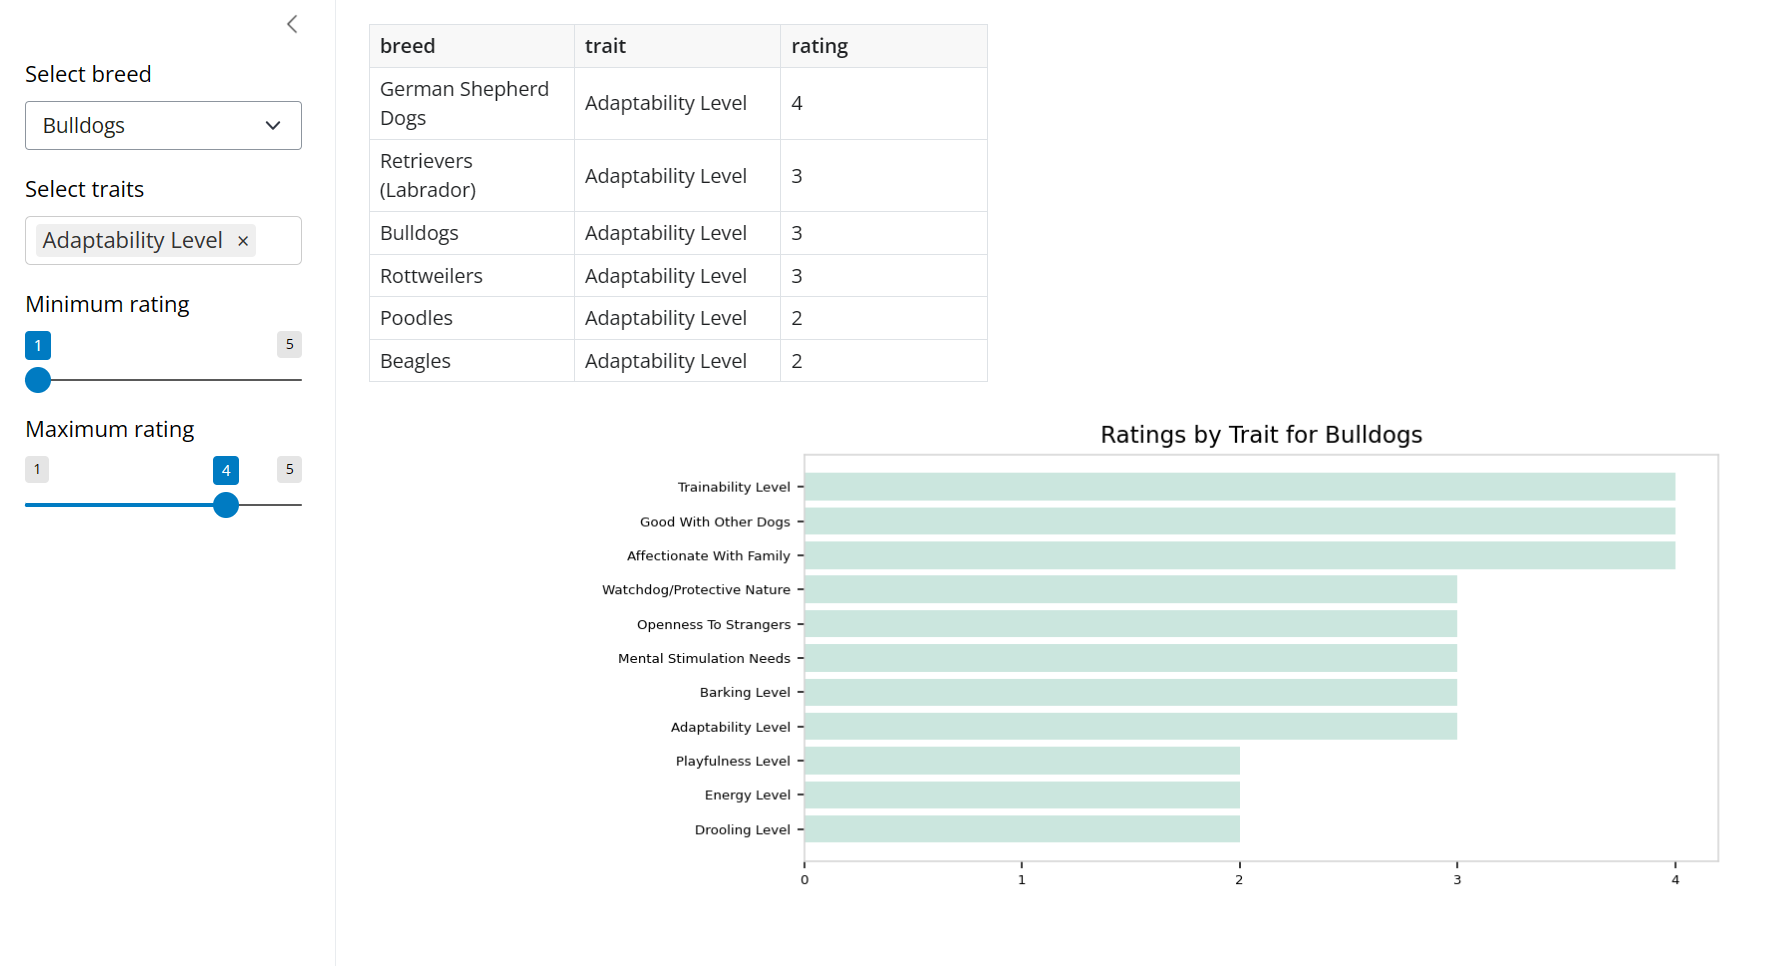Remove the Adaptability Level trait tag
The height and width of the screenshot is (966, 1767).
(243, 241)
